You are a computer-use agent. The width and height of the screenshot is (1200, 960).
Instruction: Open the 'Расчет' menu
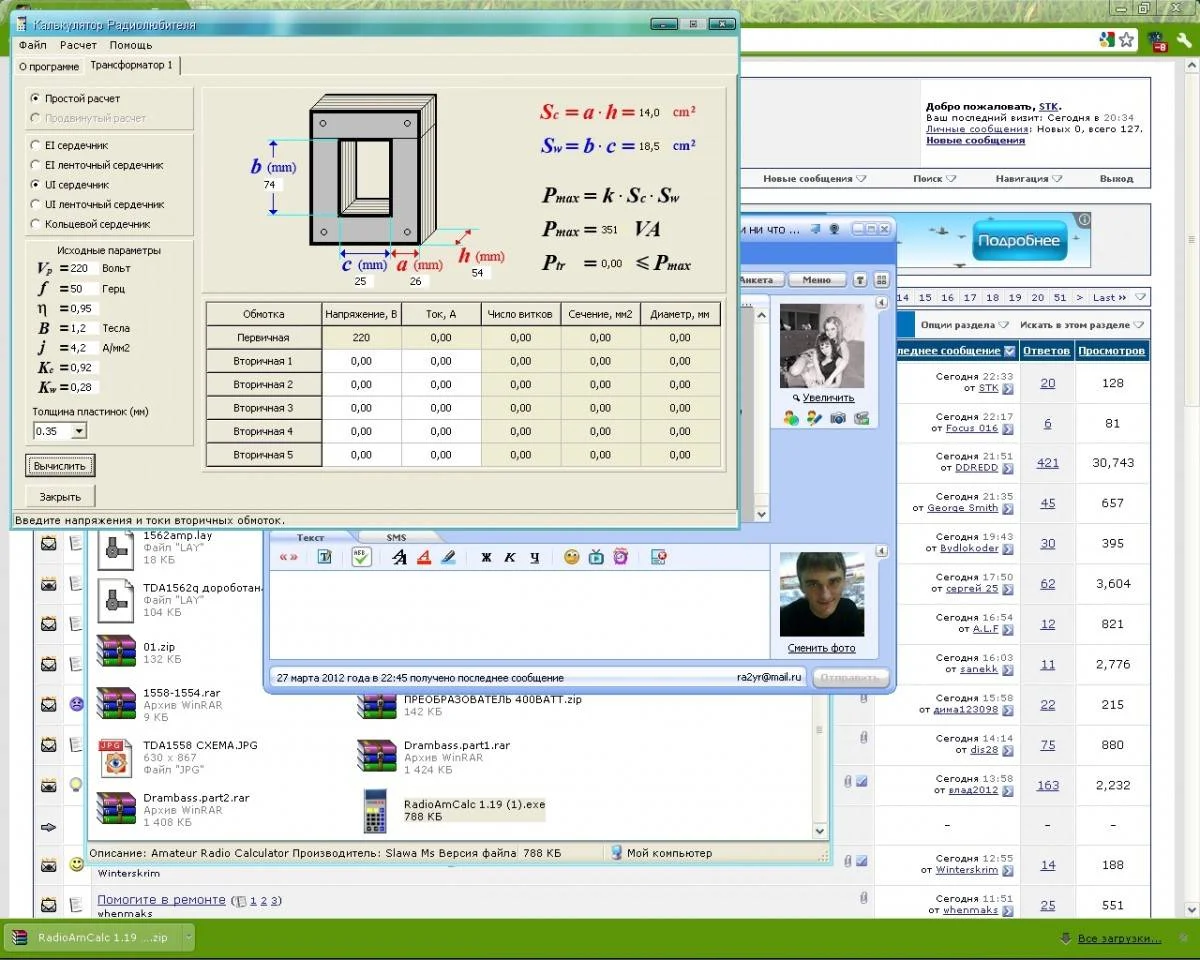[78, 45]
